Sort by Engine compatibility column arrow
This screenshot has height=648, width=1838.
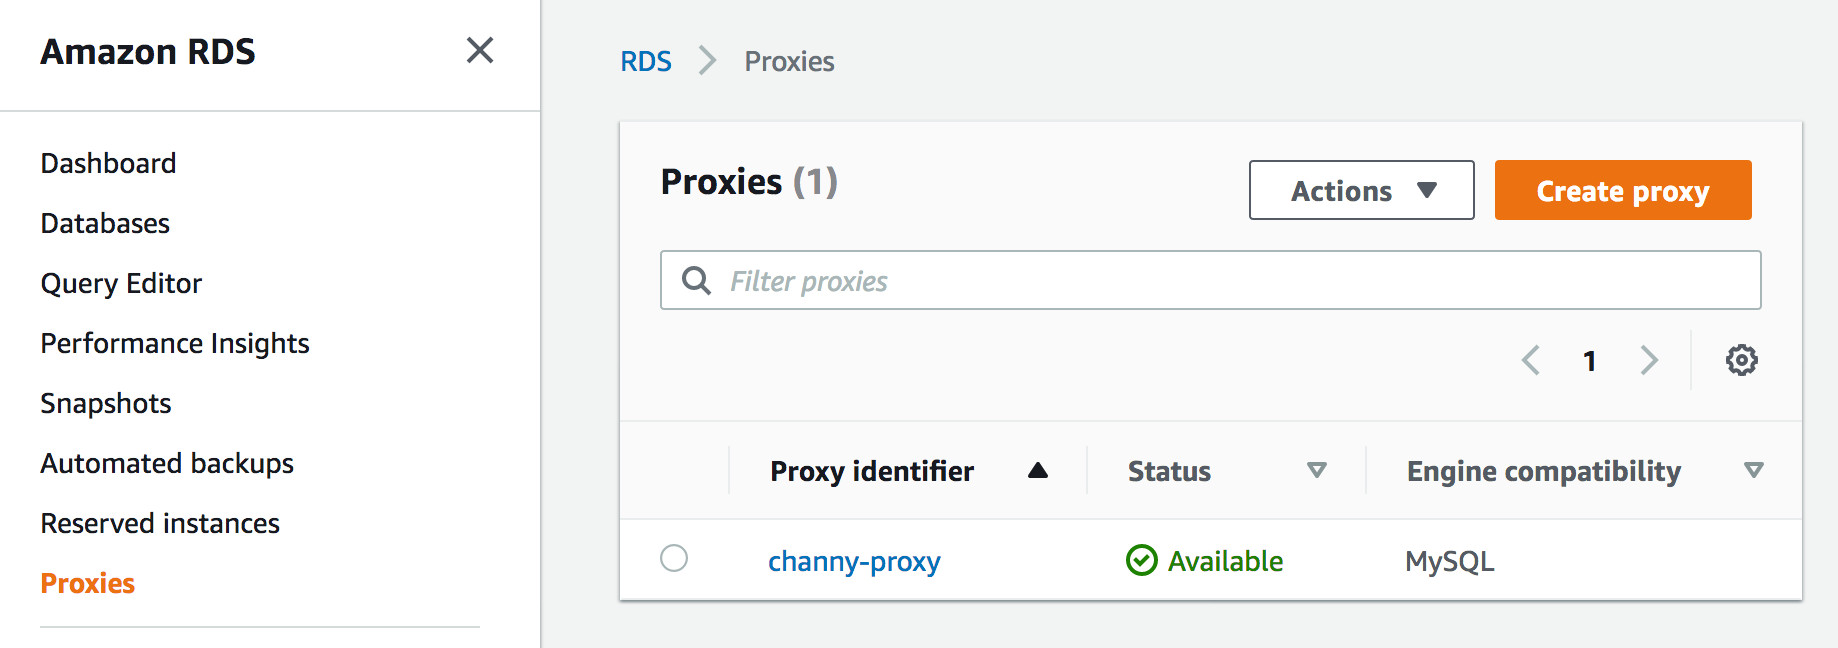point(1753,470)
